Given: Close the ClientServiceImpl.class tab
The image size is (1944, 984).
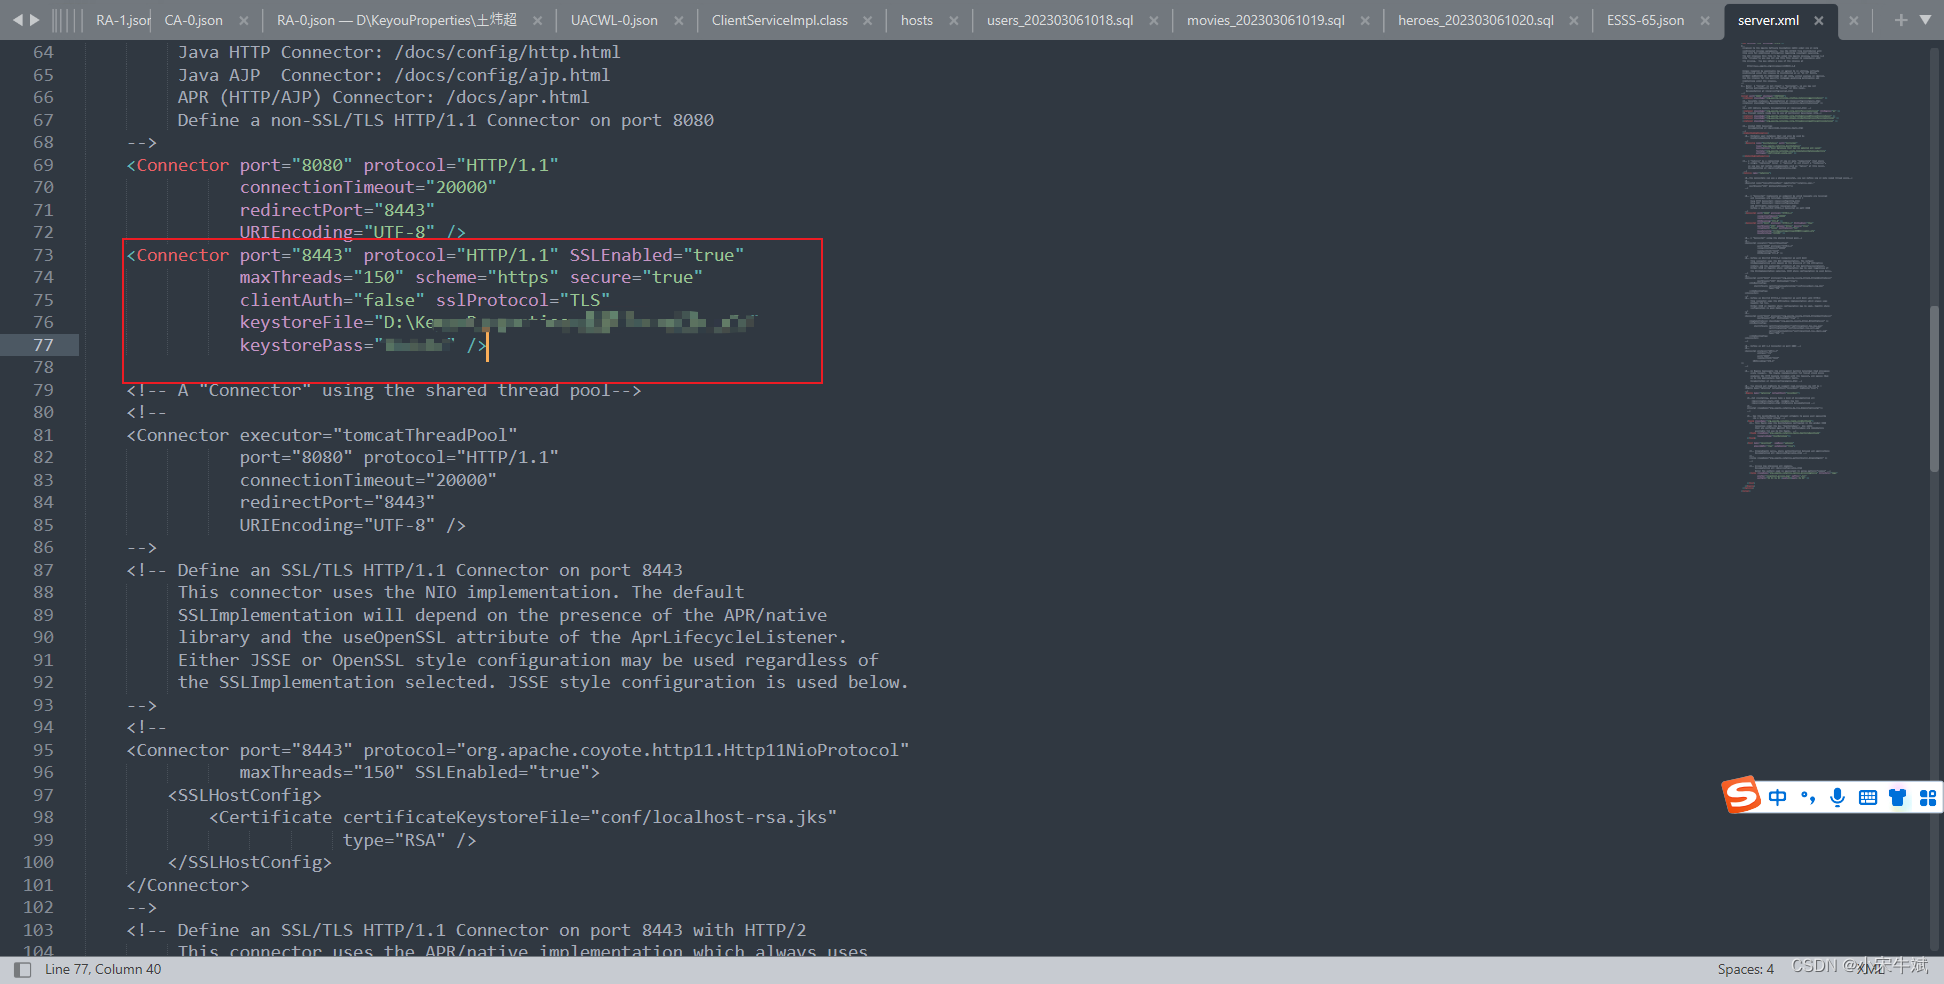Looking at the screenshot, I should [x=867, y=20].
